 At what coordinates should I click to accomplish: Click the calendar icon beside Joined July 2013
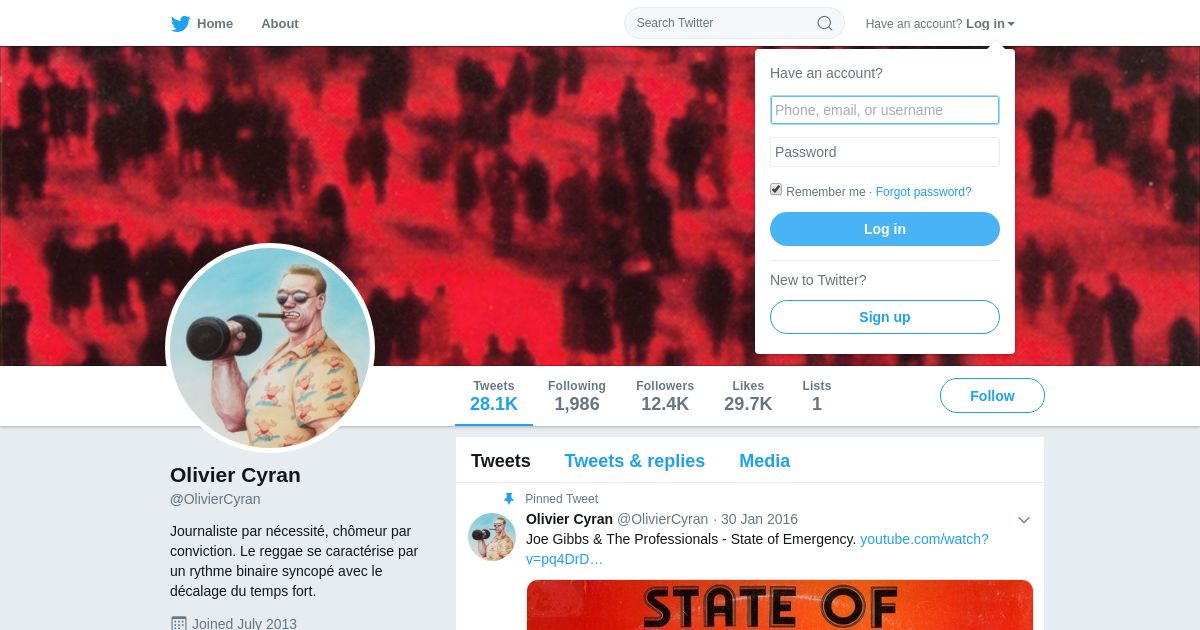(179, 623)
